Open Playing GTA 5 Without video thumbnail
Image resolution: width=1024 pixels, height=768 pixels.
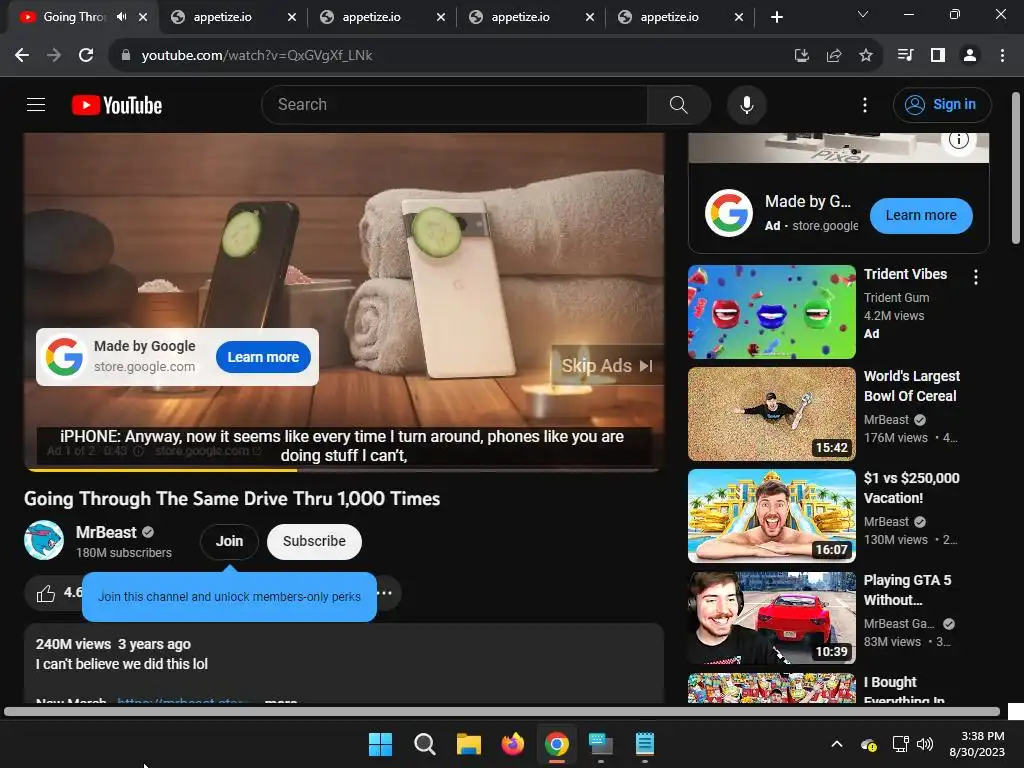click(771, 618)
